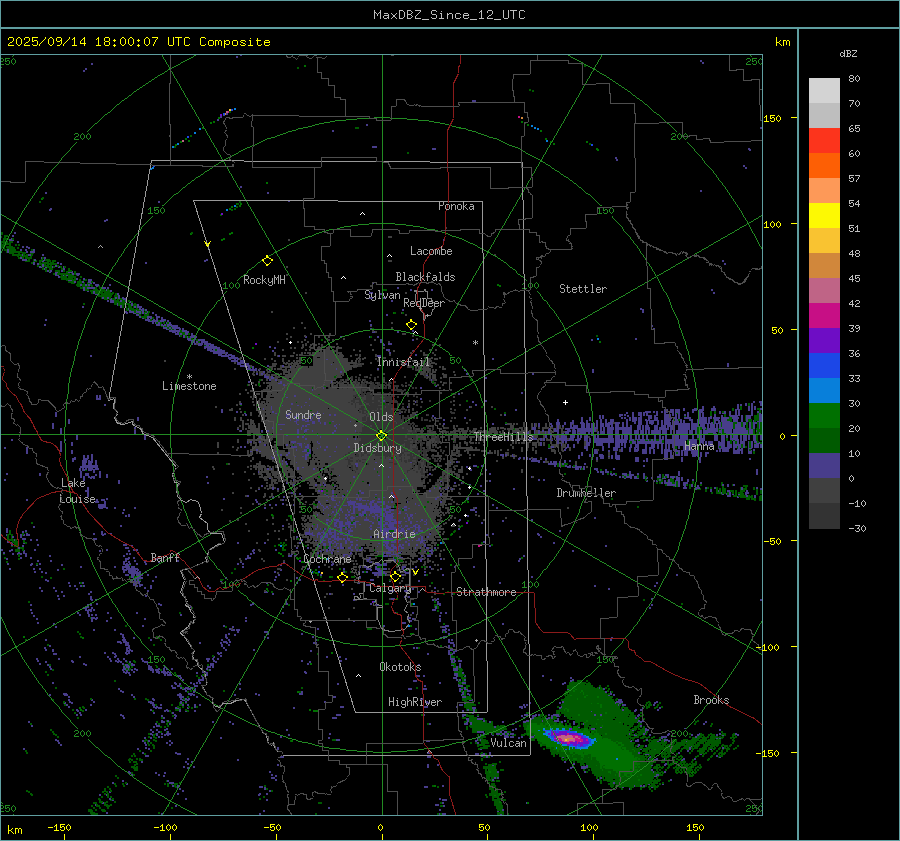Click the purple 36 dBZ legend swatch
Viewport: 900px width, 841px height.
tap(824, 341)
